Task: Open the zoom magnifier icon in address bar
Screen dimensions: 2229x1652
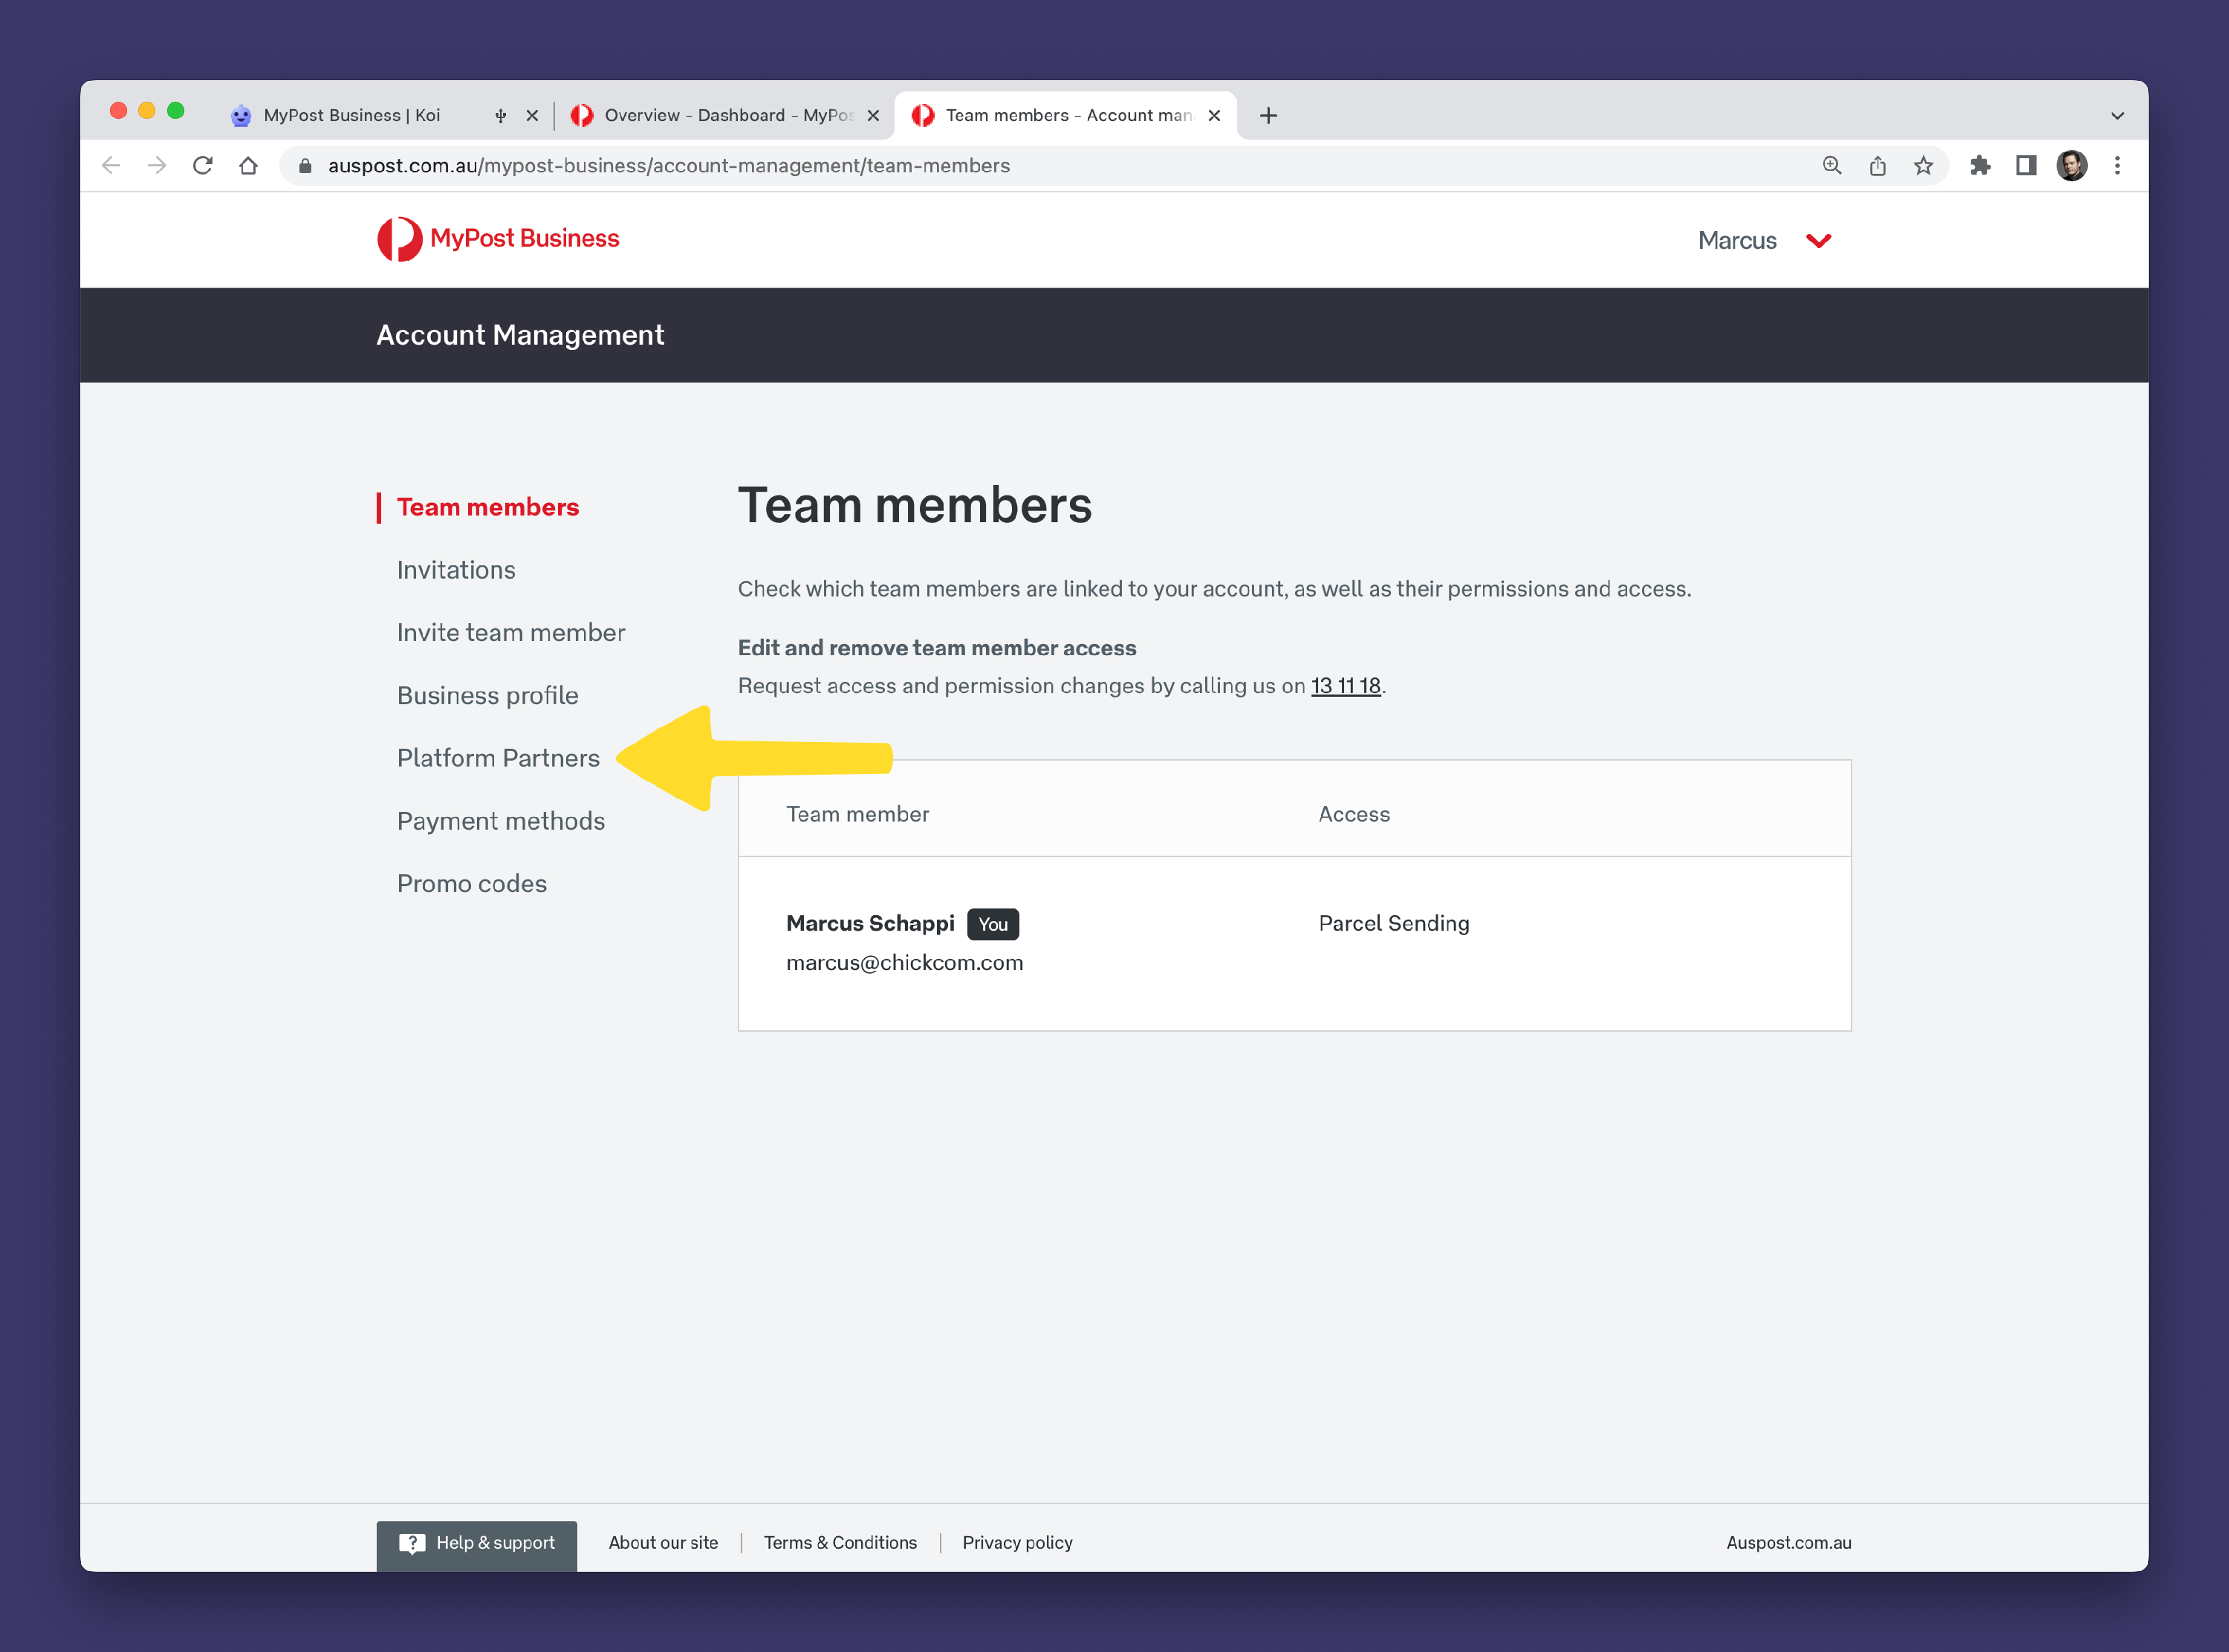Action: 1831,166
